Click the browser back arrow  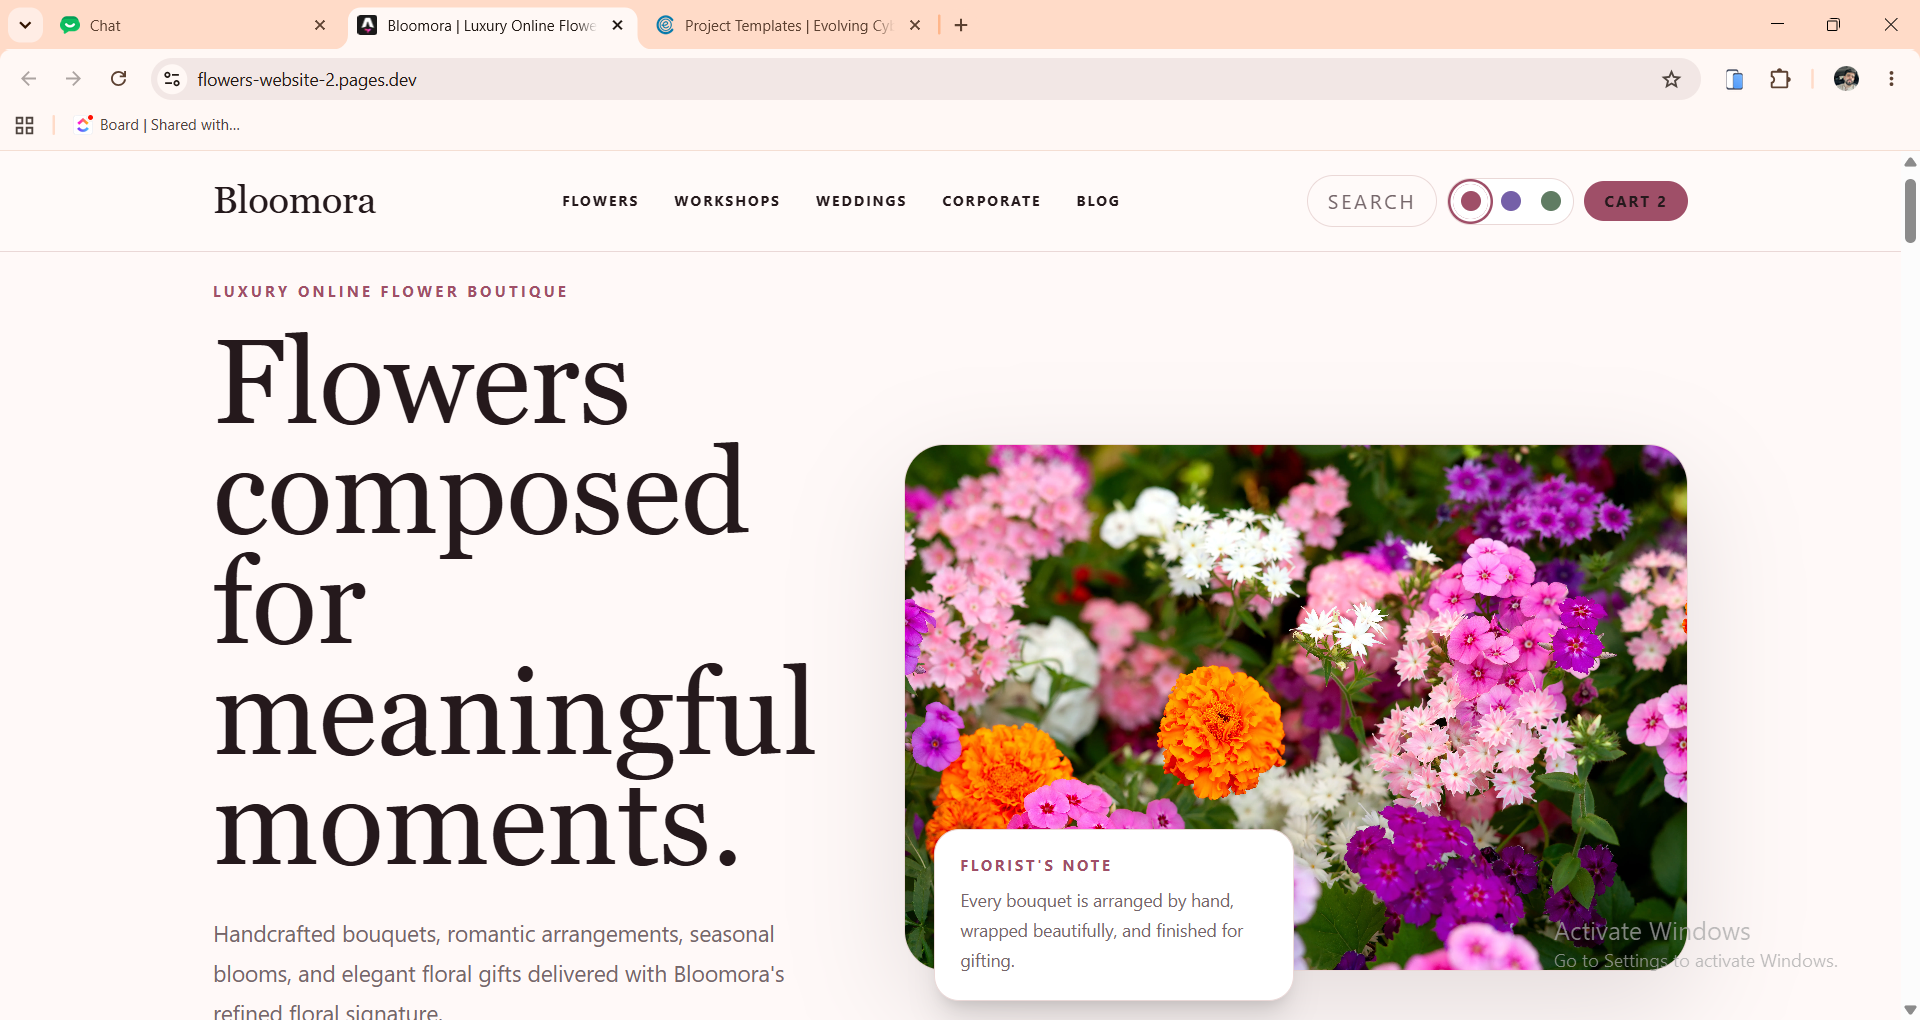click(x=29, y=79)
